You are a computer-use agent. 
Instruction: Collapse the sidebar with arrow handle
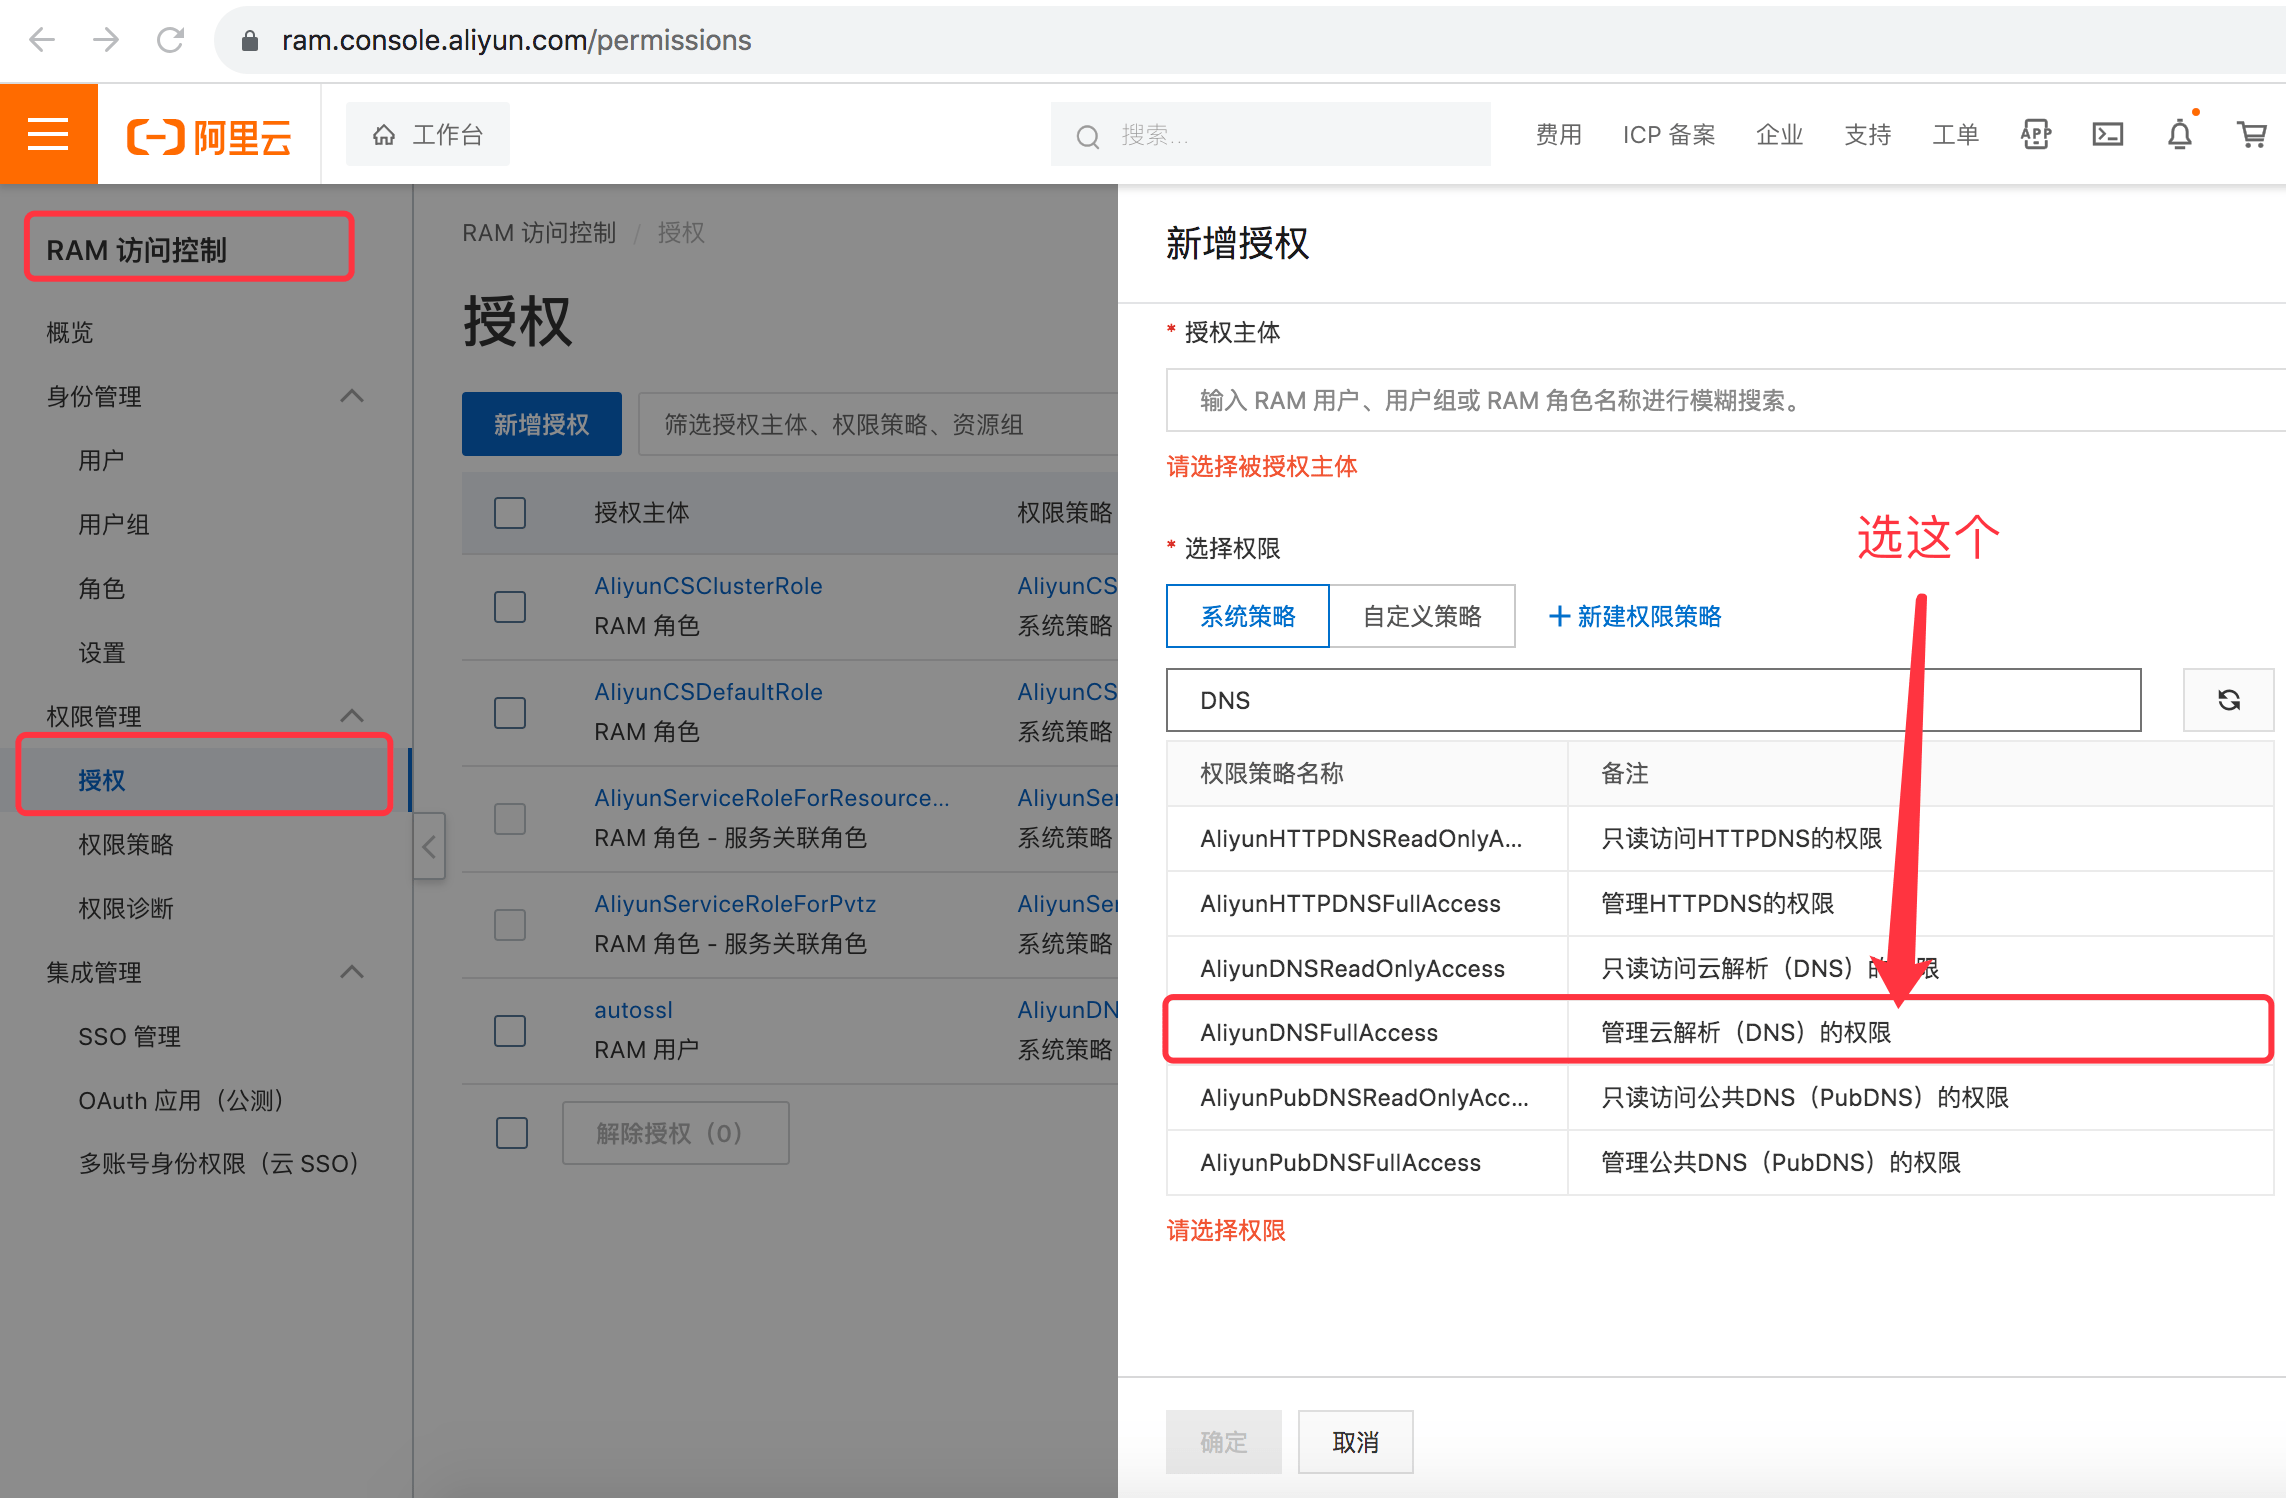point(429,846)
